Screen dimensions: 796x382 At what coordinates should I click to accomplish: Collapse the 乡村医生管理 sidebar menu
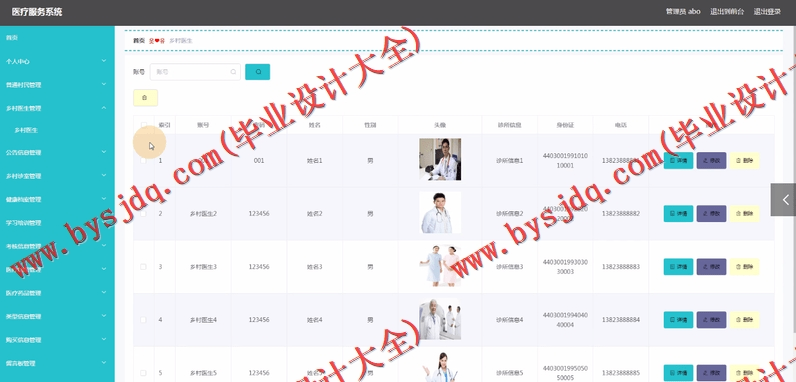pos(57,108)
